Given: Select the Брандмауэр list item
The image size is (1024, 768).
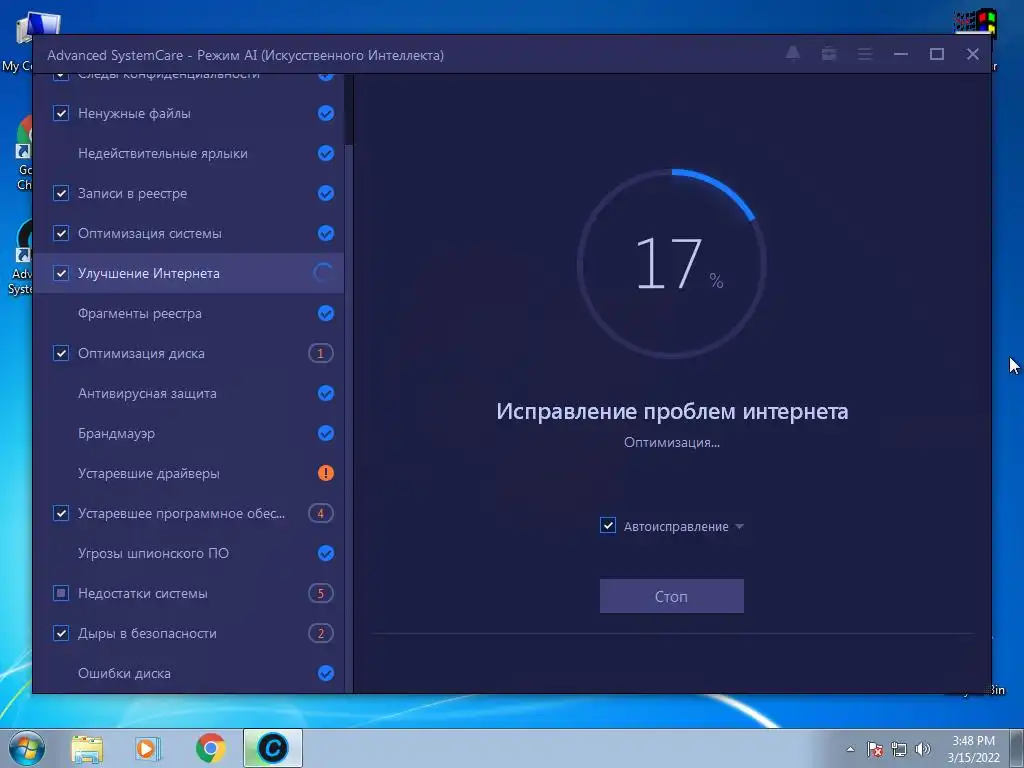Looking at the screenshot, I should pos(188,433).
